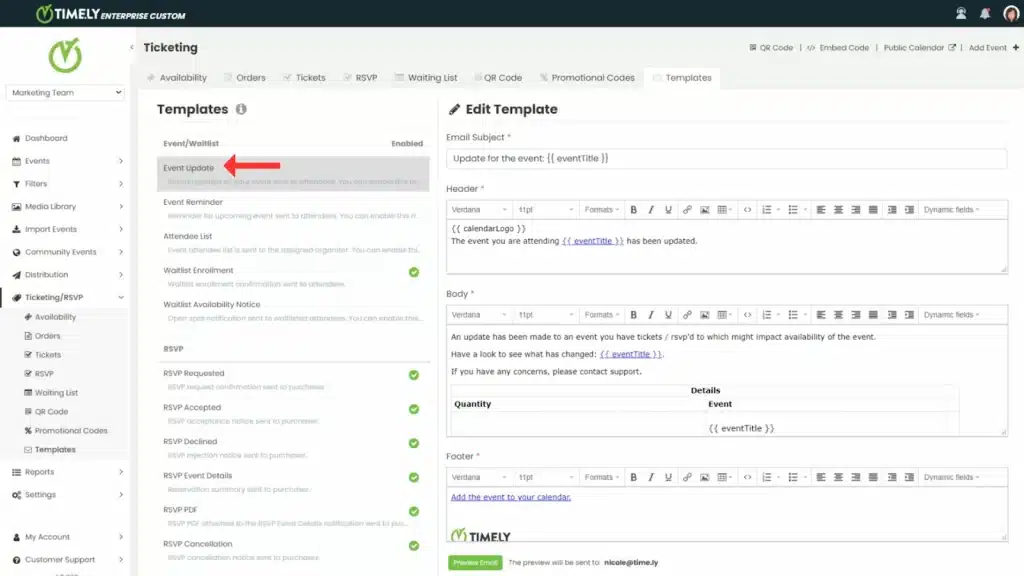Insert a link using the Header toolbar
Image resolution: width=1024 pixels, height=576 pixels.
[686, 210]
